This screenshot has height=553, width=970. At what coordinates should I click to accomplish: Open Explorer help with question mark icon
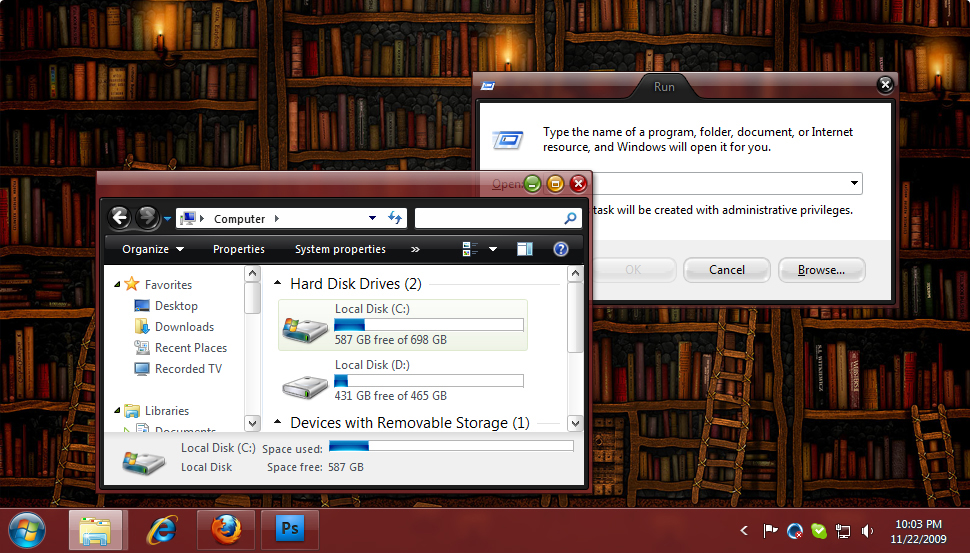(561, 249)
